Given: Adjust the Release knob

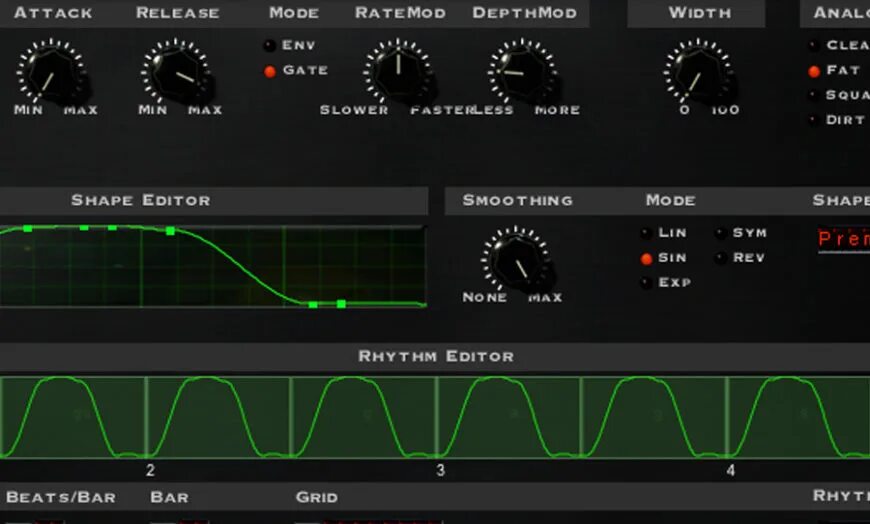Looking at the screenshot, I should pyautogui.click(x=176, y=73).
